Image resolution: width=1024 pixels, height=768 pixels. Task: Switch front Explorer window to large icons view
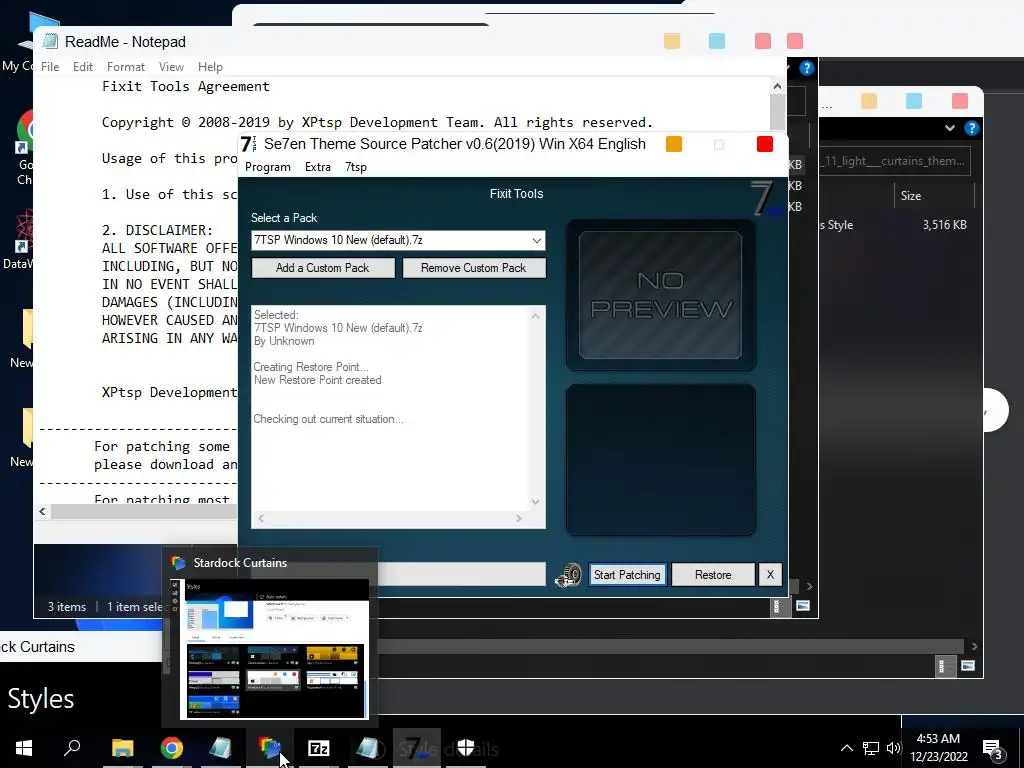pos(803,606)
